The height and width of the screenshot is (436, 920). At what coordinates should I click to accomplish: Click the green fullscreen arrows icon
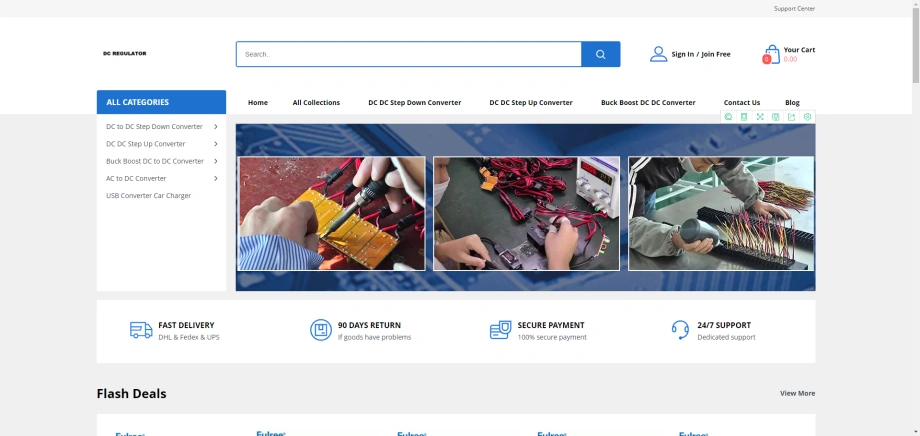[x=760, y=117]
